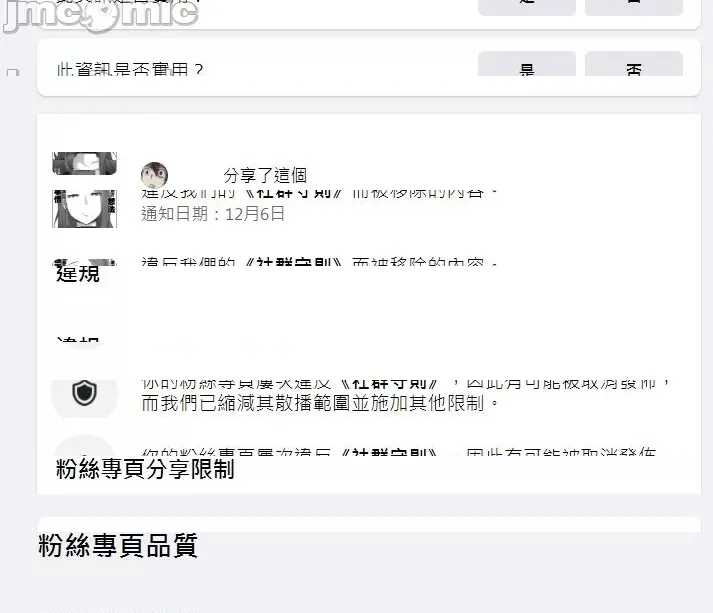
Task: Click the cropped thumbnail above the 違規 label
Action: coord(85,262)
